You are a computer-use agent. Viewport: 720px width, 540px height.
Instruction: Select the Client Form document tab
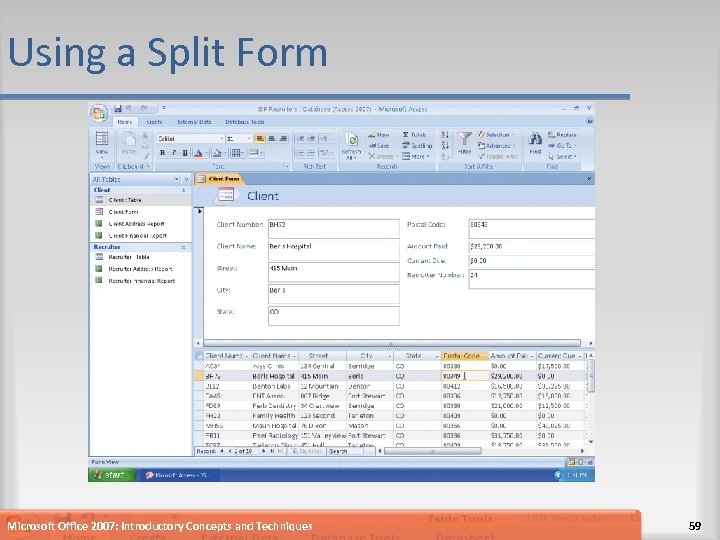click(x=219, y=179)
